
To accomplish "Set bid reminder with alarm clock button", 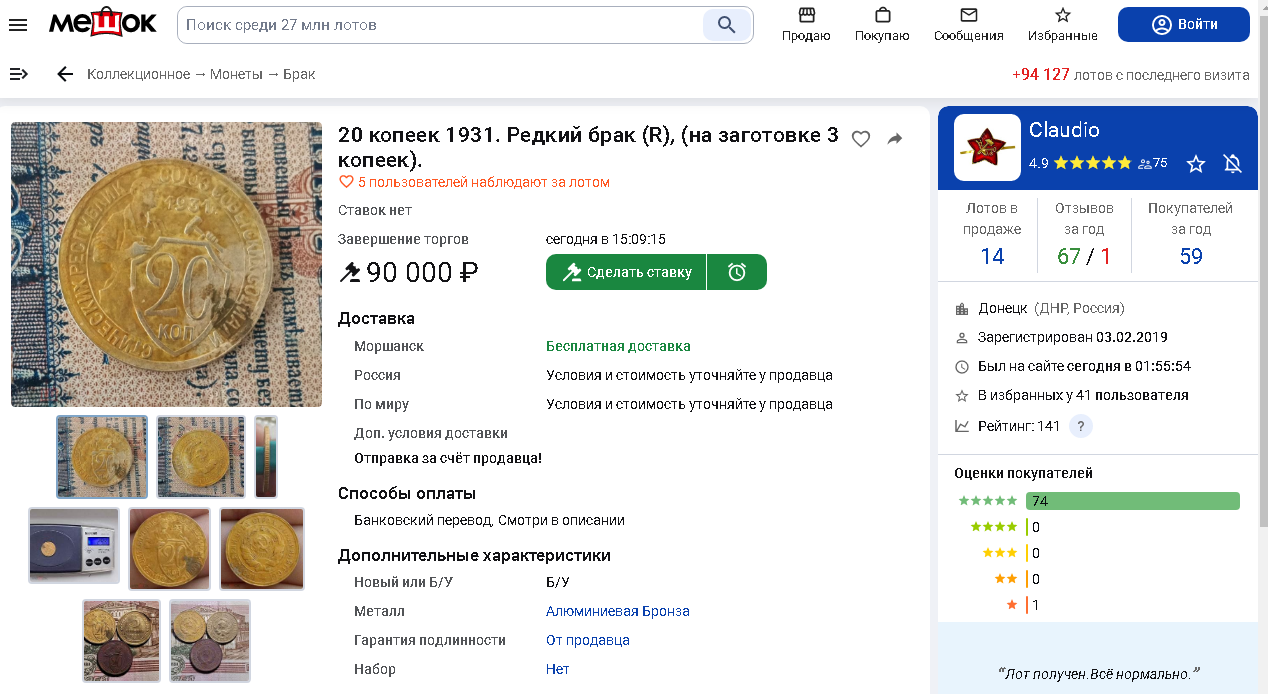I will 737,272.
